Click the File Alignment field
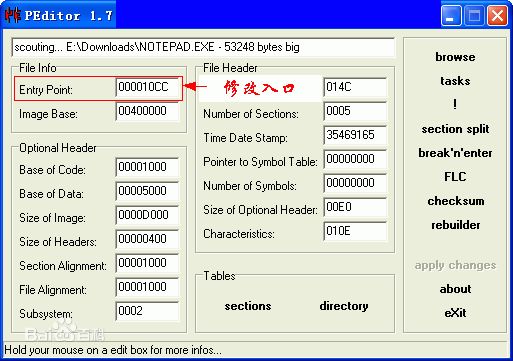The height and width of the screenshot is (361, 513). (147, 287)
